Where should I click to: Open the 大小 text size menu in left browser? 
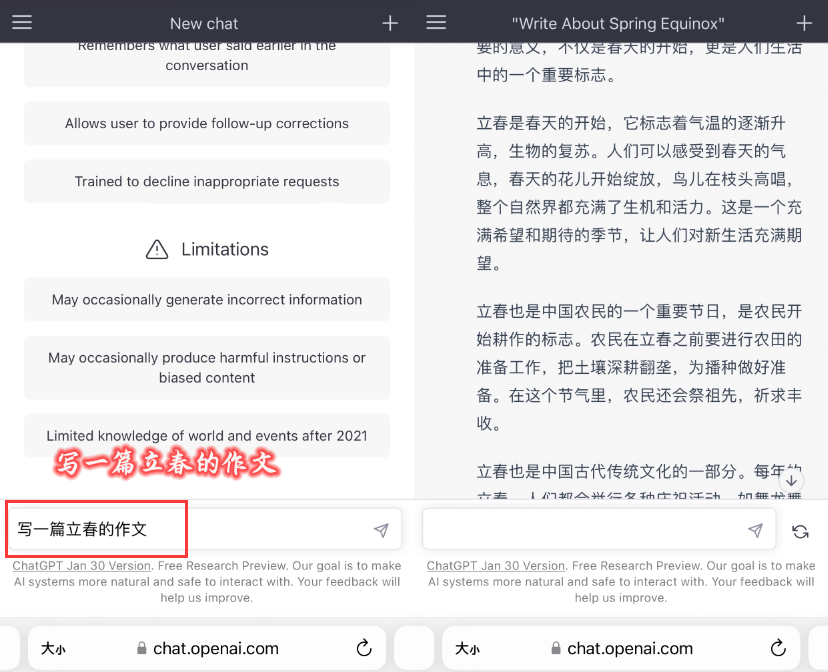point(53,649)
